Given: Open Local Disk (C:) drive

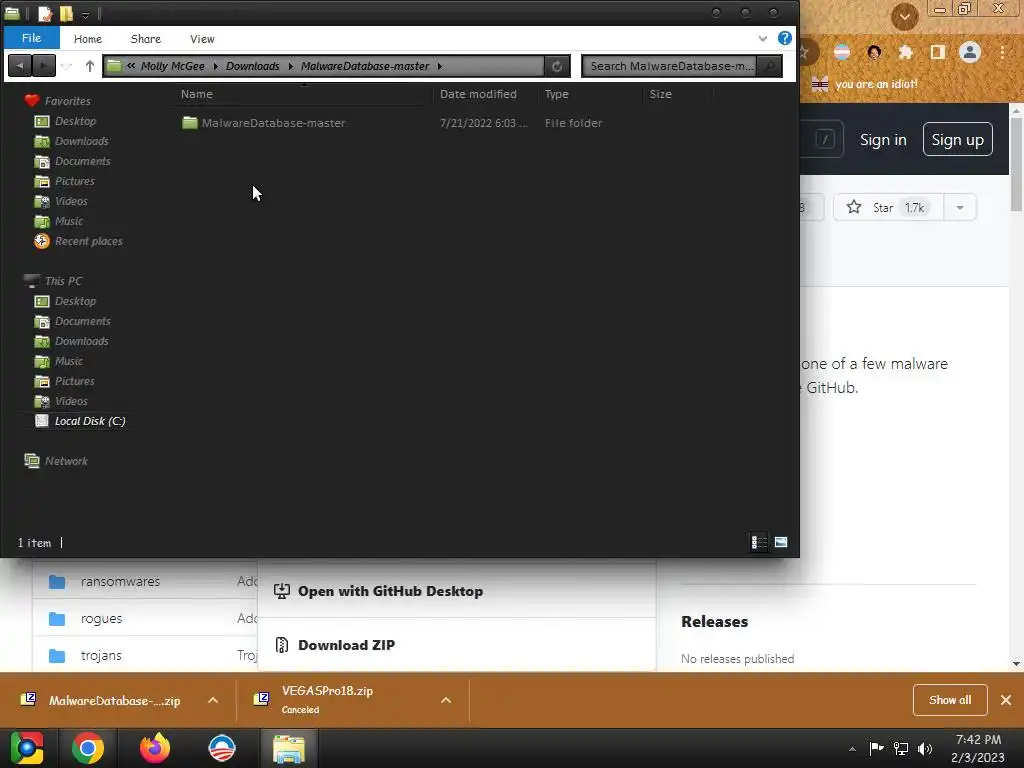Looking at the screenshot, I should click(89, 421).
